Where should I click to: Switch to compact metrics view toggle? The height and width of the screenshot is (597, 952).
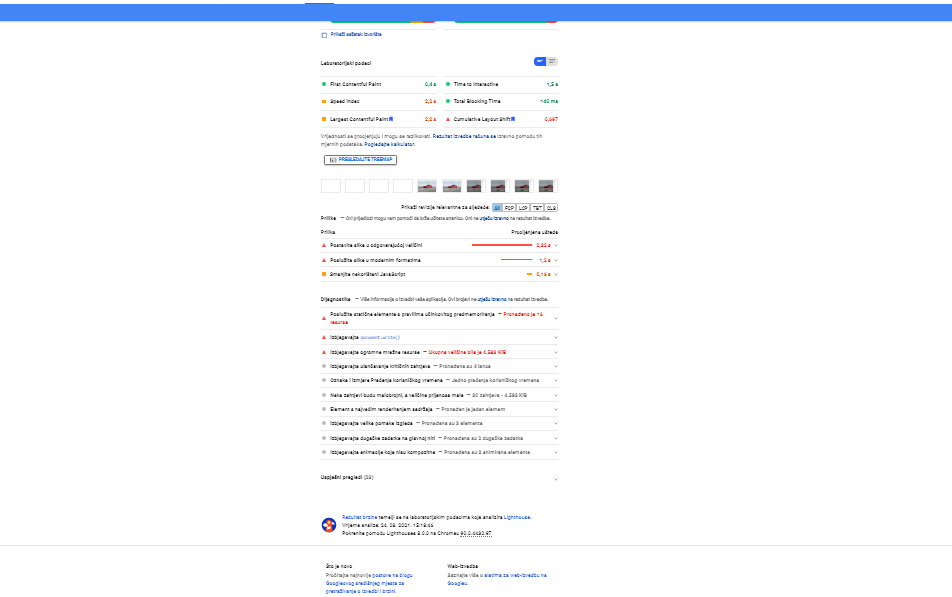tap(540, 62)
